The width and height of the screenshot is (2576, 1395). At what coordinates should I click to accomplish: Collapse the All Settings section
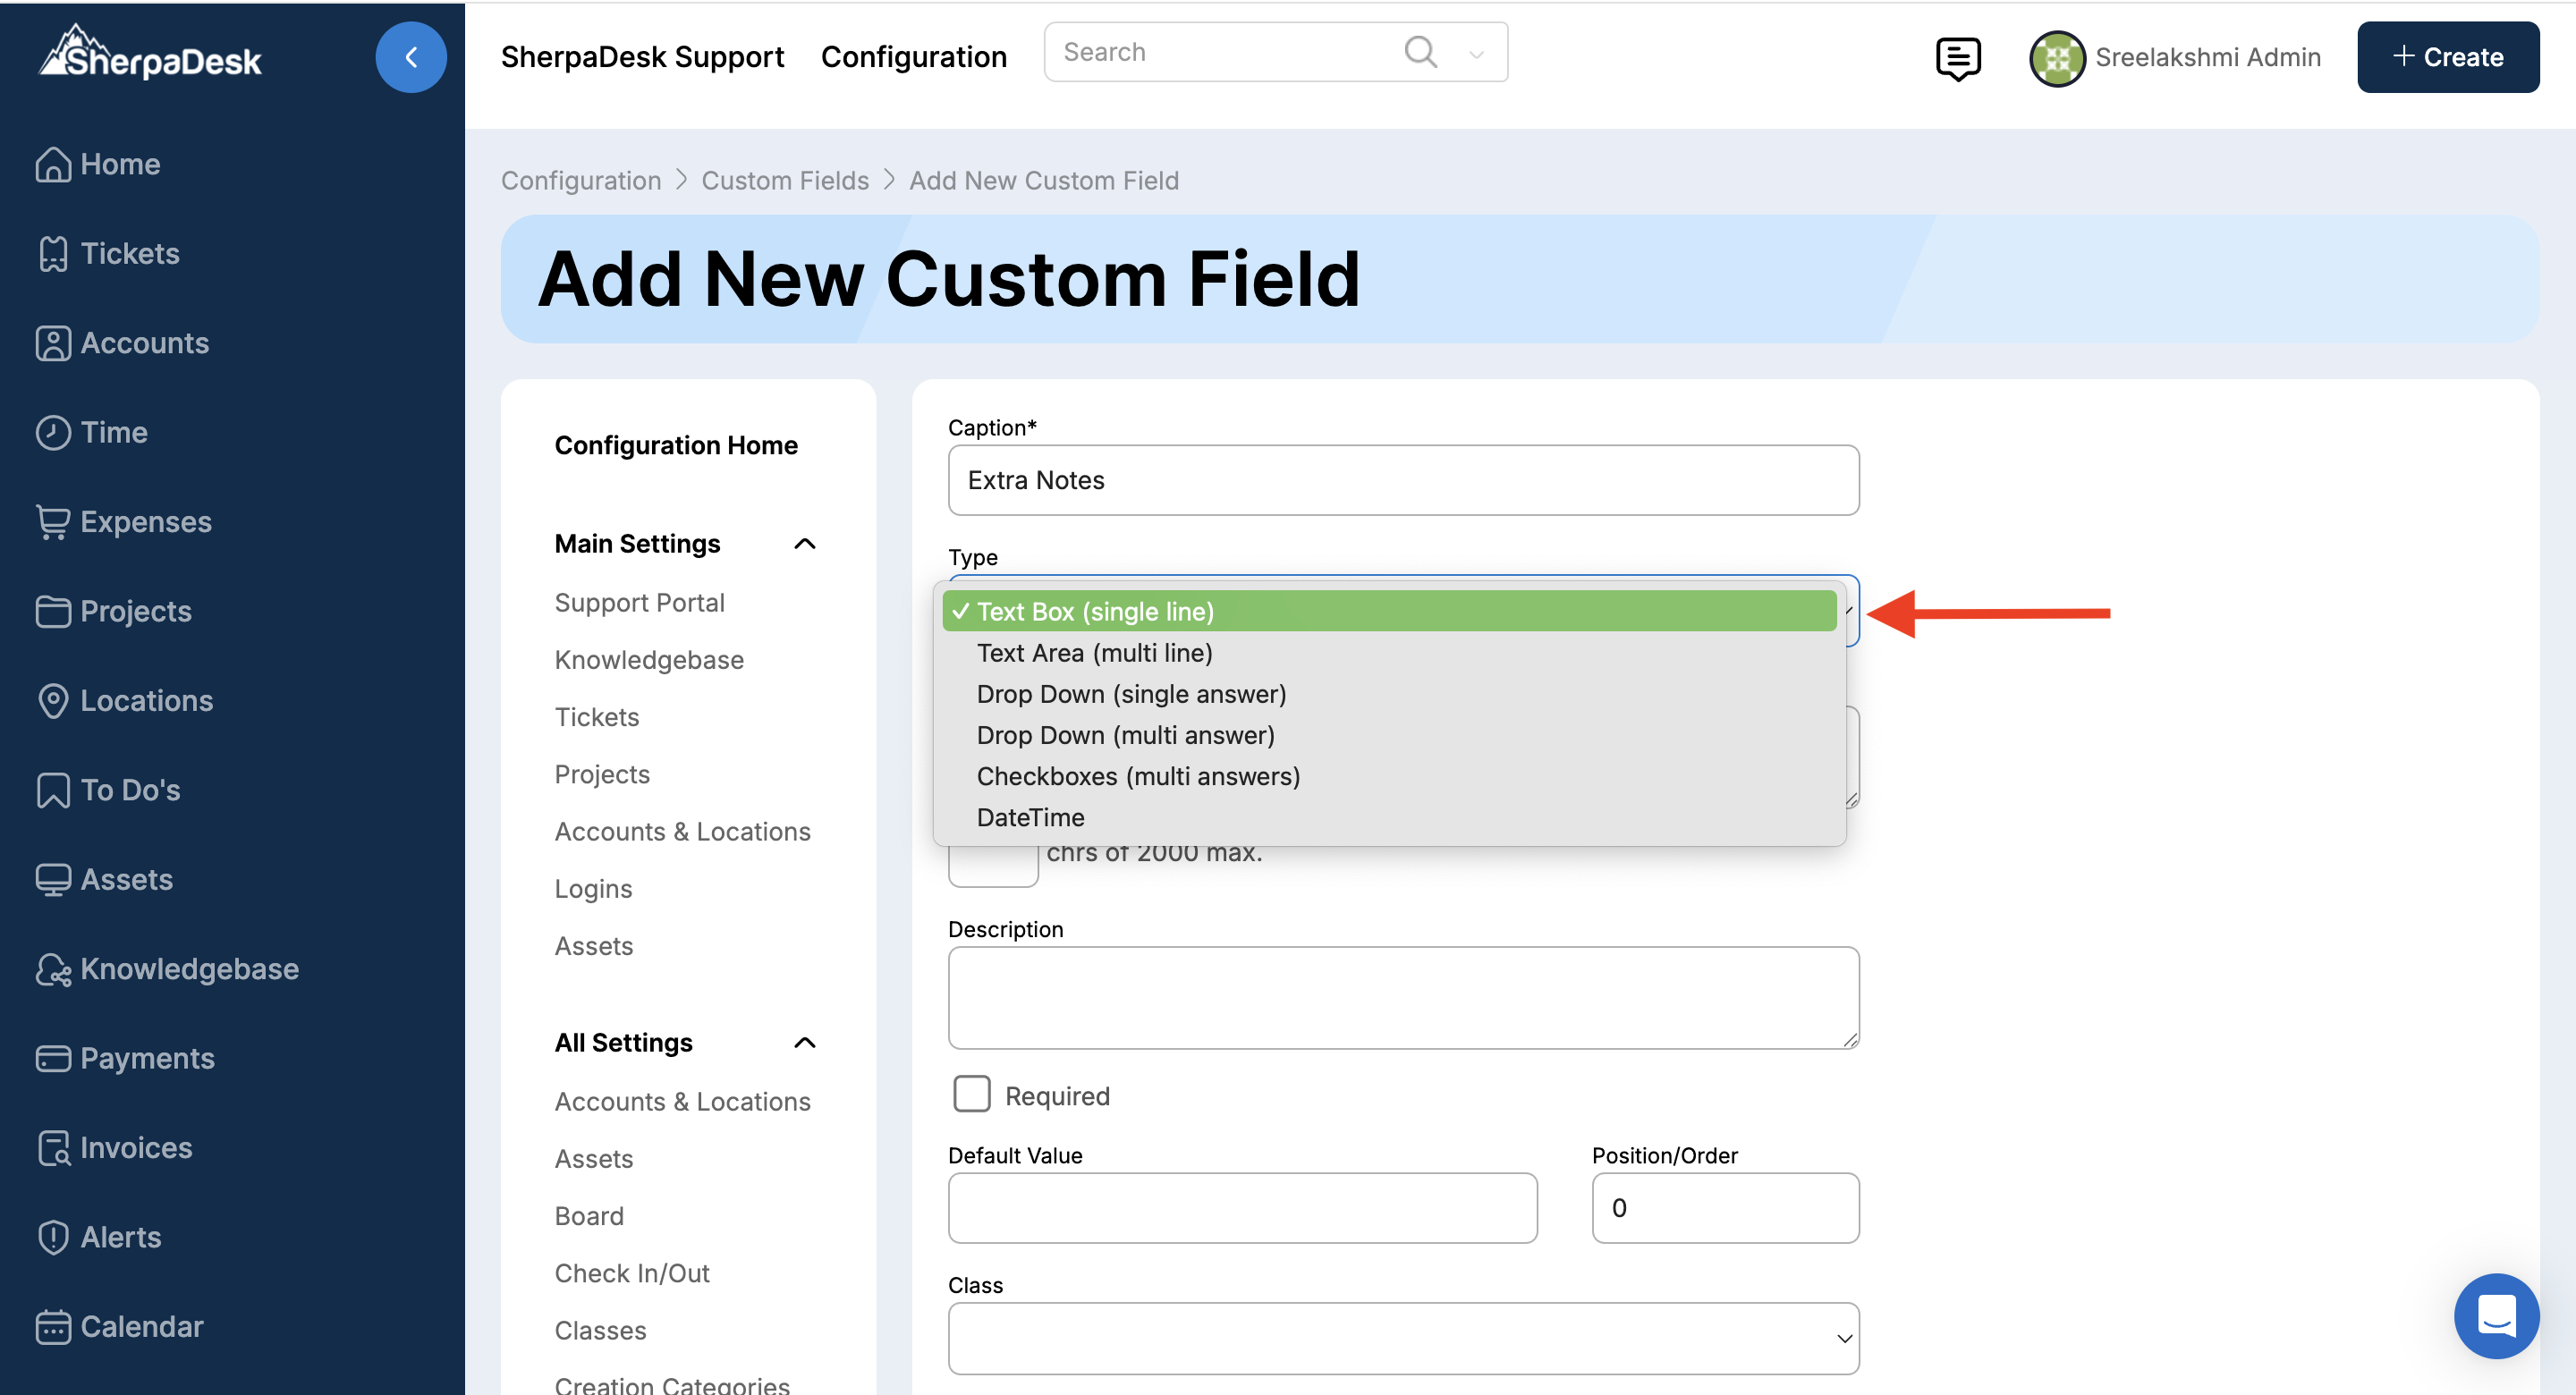click(x=804, y=1043)
